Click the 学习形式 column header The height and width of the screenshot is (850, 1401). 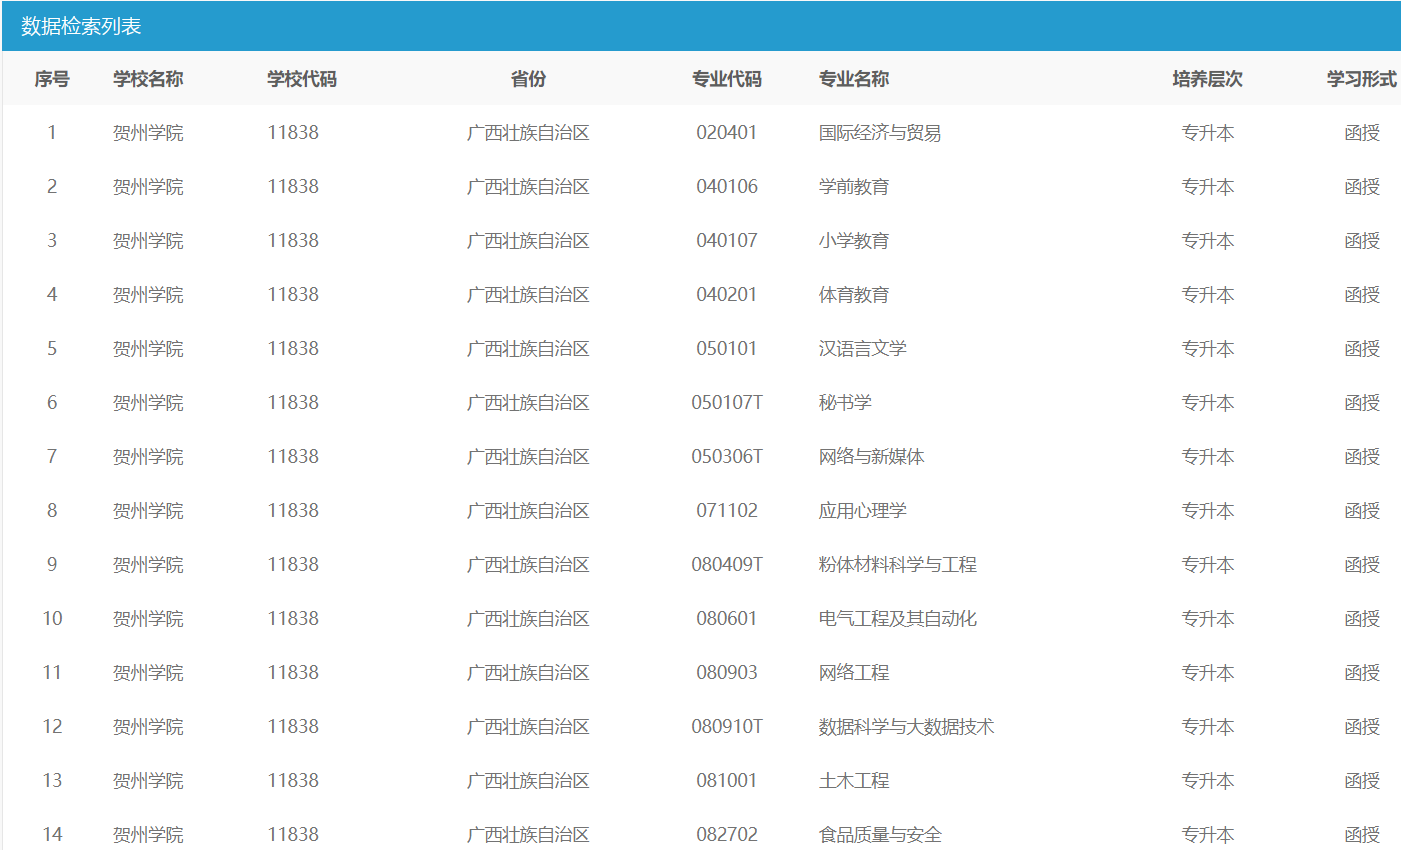pyautogui.click(x=1362, y=79)
